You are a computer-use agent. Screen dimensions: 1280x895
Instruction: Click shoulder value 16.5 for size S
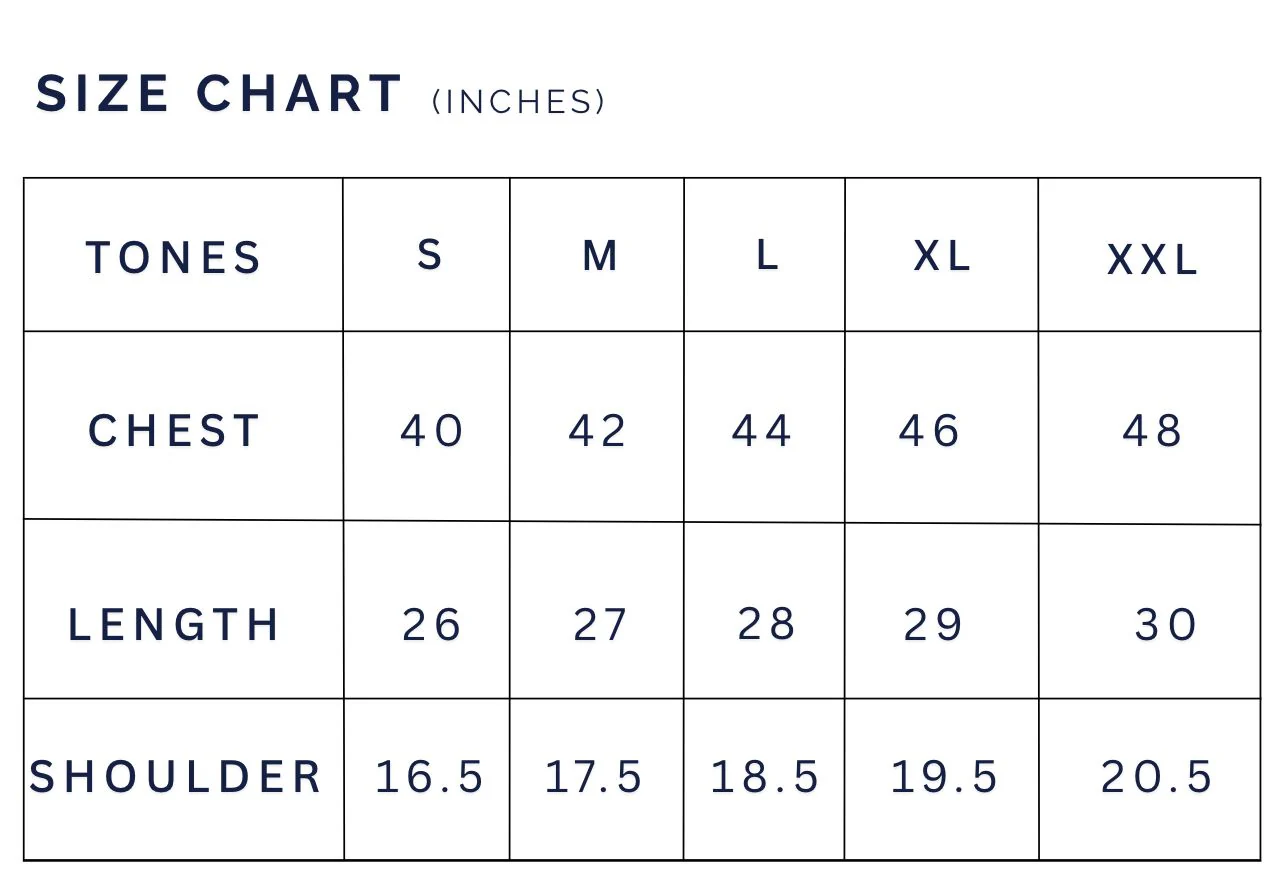tap(430, 777)
